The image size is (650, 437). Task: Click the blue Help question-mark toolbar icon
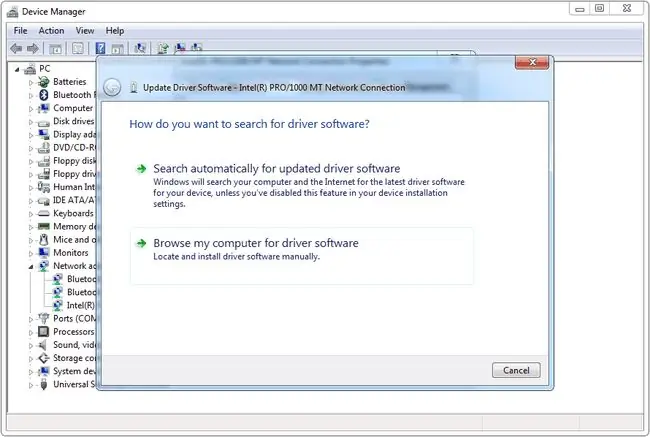pyautogui.click(x=100, y=49)
